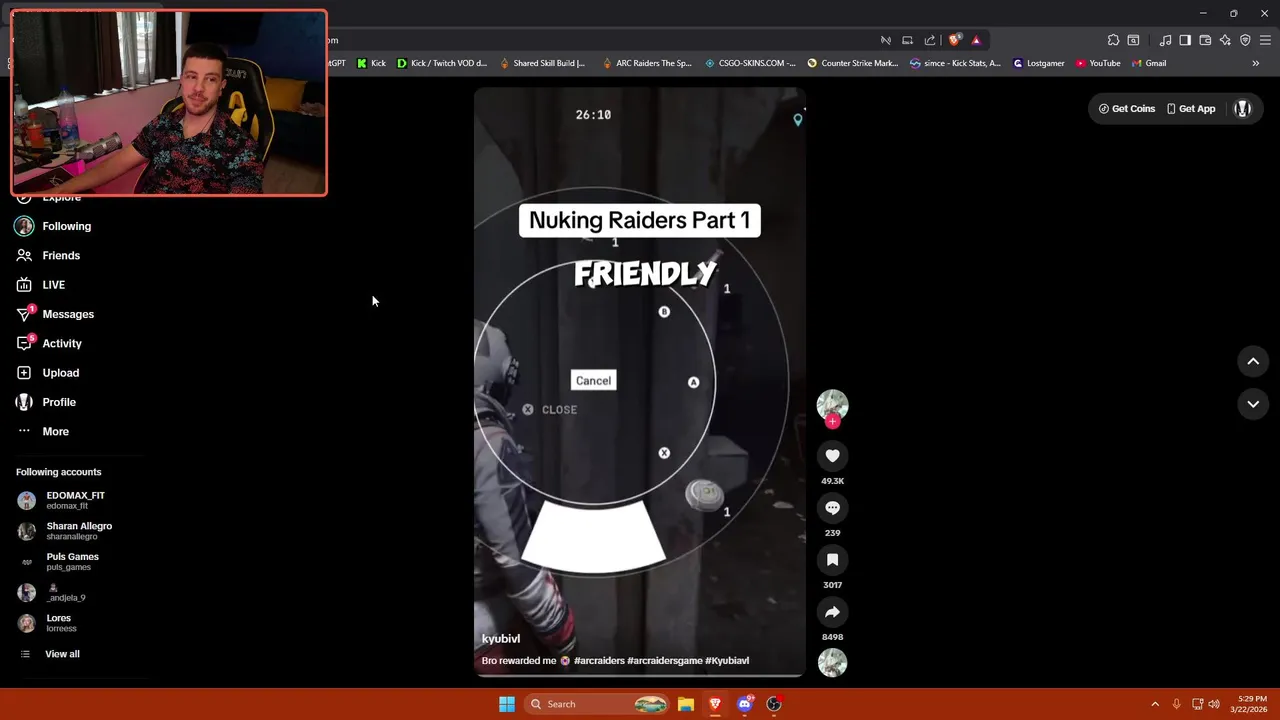Toggle the browser sidebar panel icon
This screenshot has width=1280, height=720.
[1185, 40]
